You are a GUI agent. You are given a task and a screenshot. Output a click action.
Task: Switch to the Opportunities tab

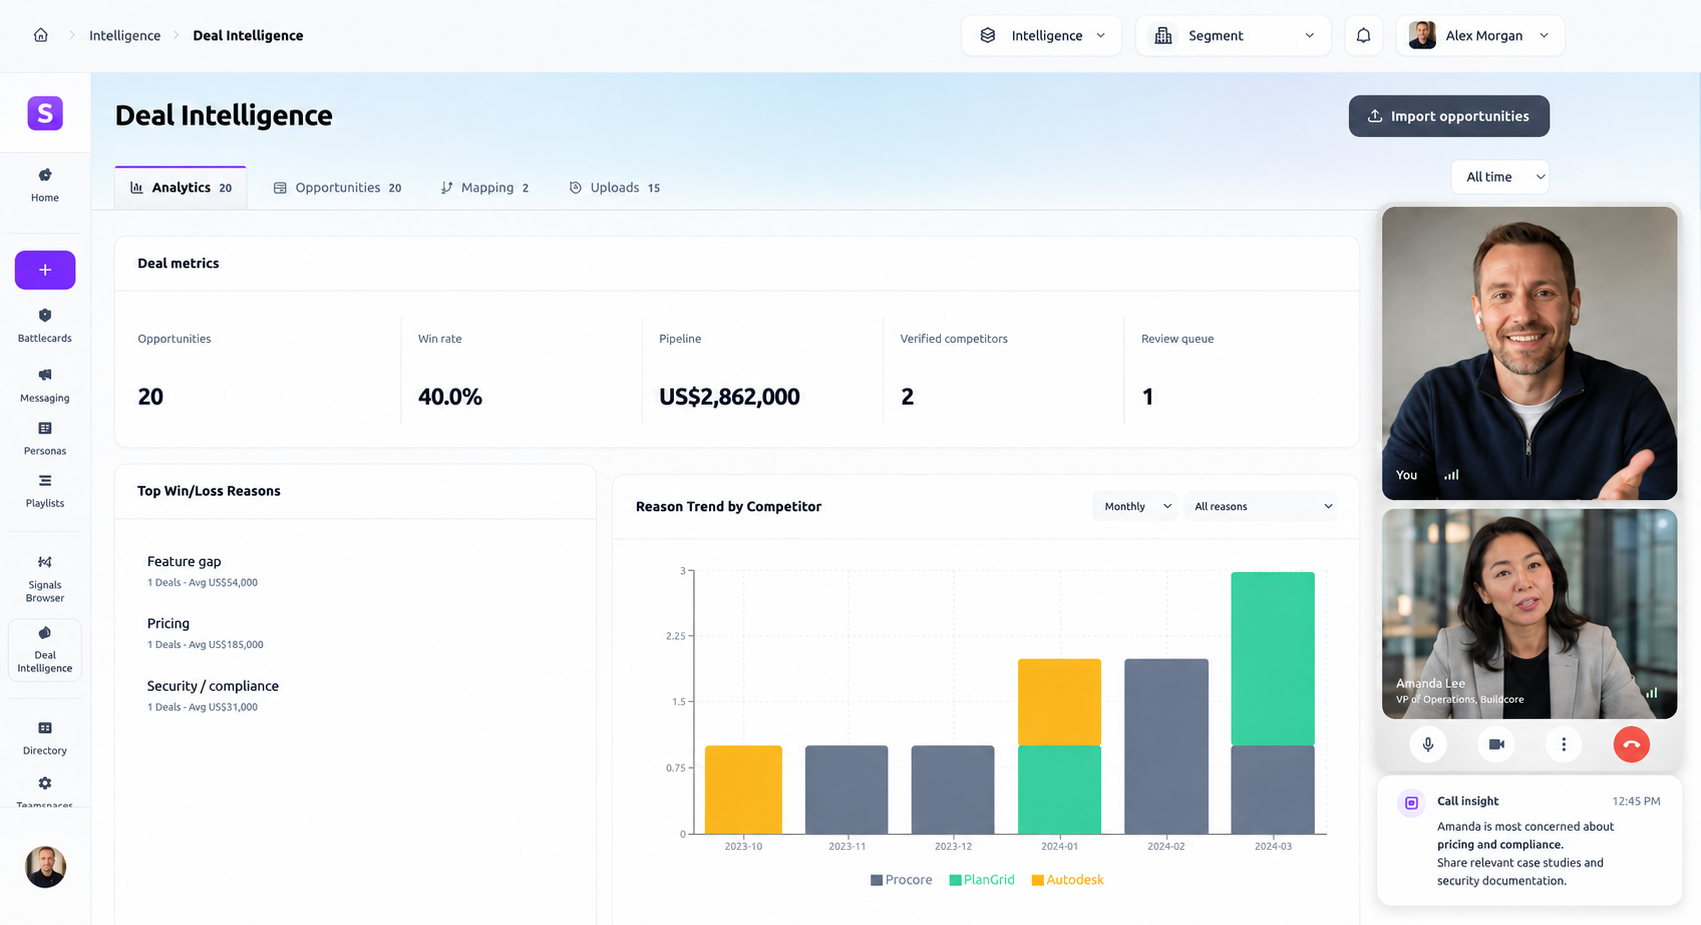[338, 188]
